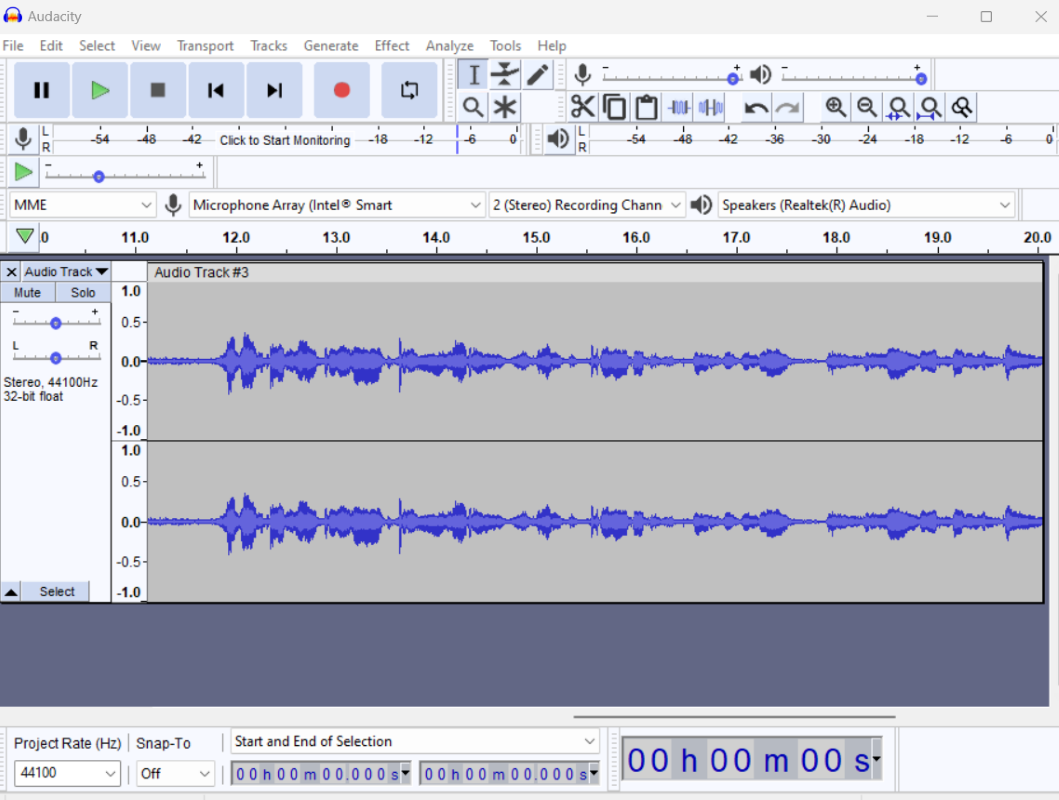Screen dimensions: 1059x800
Task: Open the Project Rate 44100 dropdown
Action: [x=67, y=773]
